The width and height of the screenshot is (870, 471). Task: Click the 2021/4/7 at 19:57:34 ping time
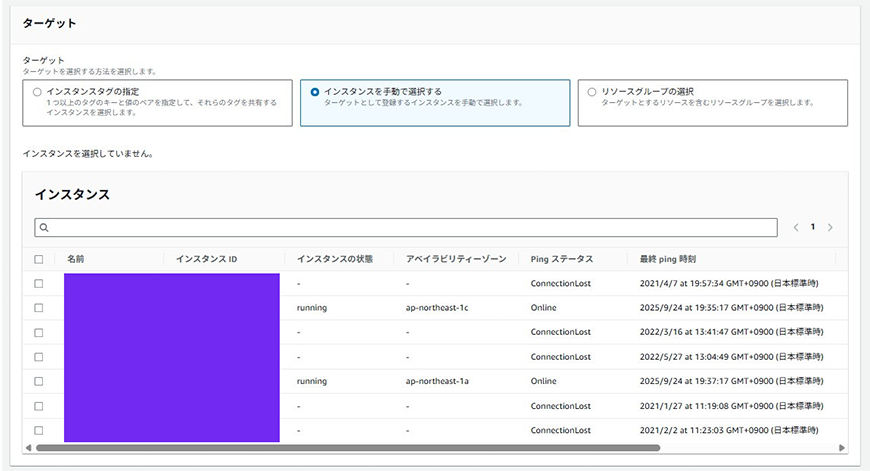pyautogui.click(x=729, y=283)
